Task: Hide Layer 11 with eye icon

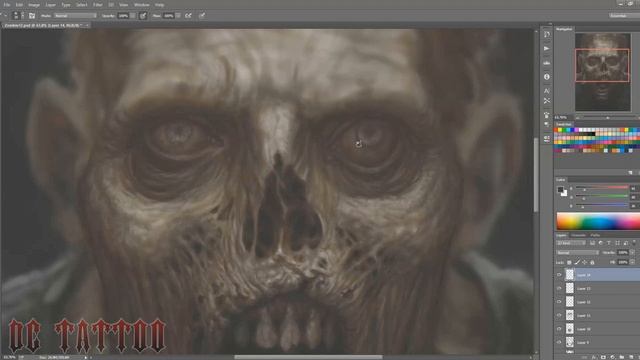Action: [559, 316]
